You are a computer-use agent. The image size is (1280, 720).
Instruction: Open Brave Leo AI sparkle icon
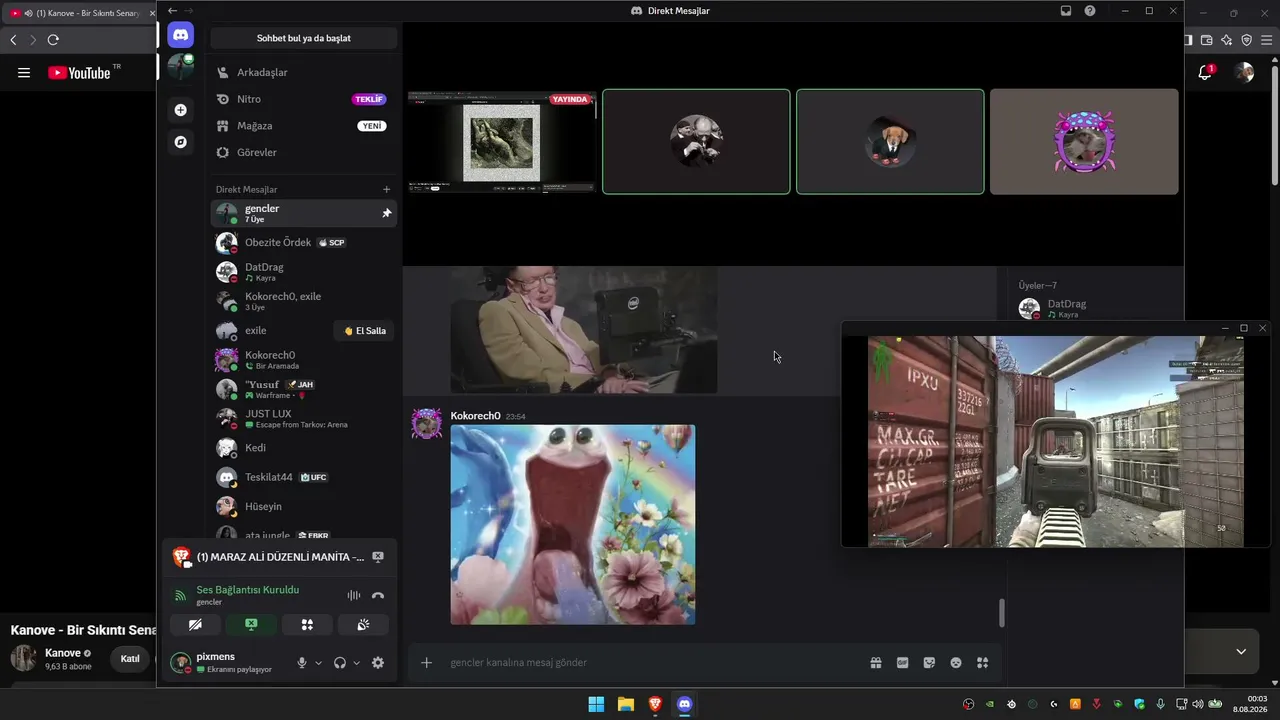1227,40
